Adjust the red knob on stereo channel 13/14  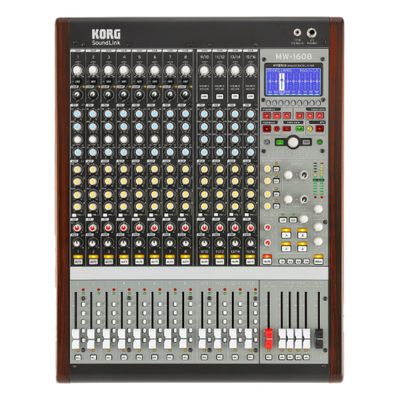235,227
